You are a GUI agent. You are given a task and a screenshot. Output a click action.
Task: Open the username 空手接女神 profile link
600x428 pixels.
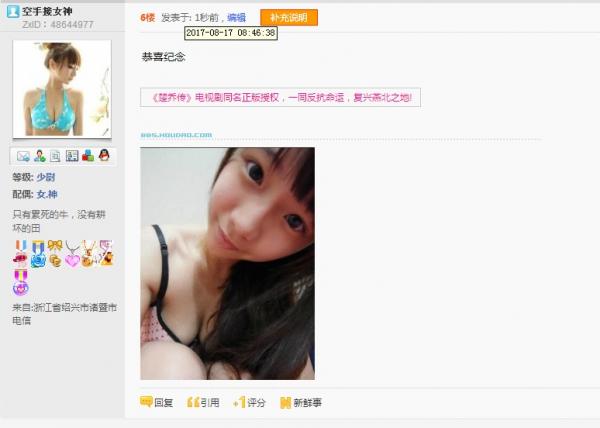pos(47,11)
